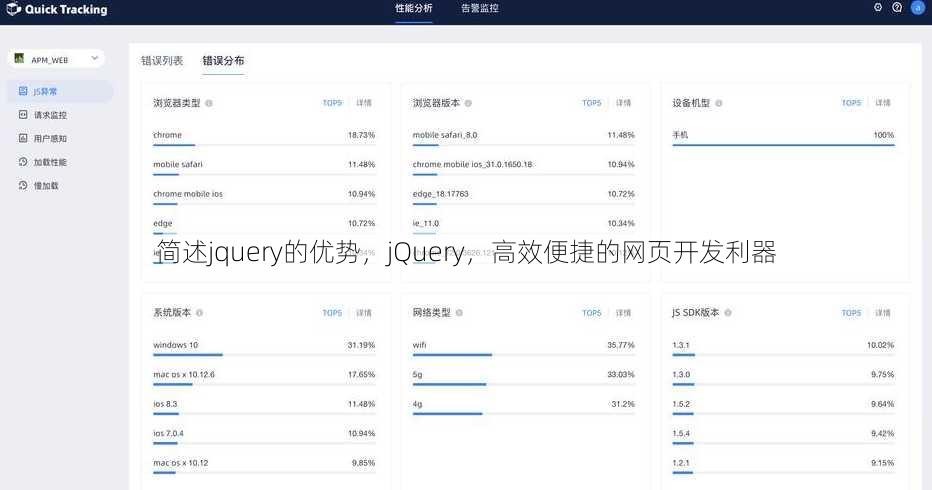Click the JS异常 sidebar icon
Viewport: 932px width, 490px height.
pyautogui.click(x=23, y=91)
